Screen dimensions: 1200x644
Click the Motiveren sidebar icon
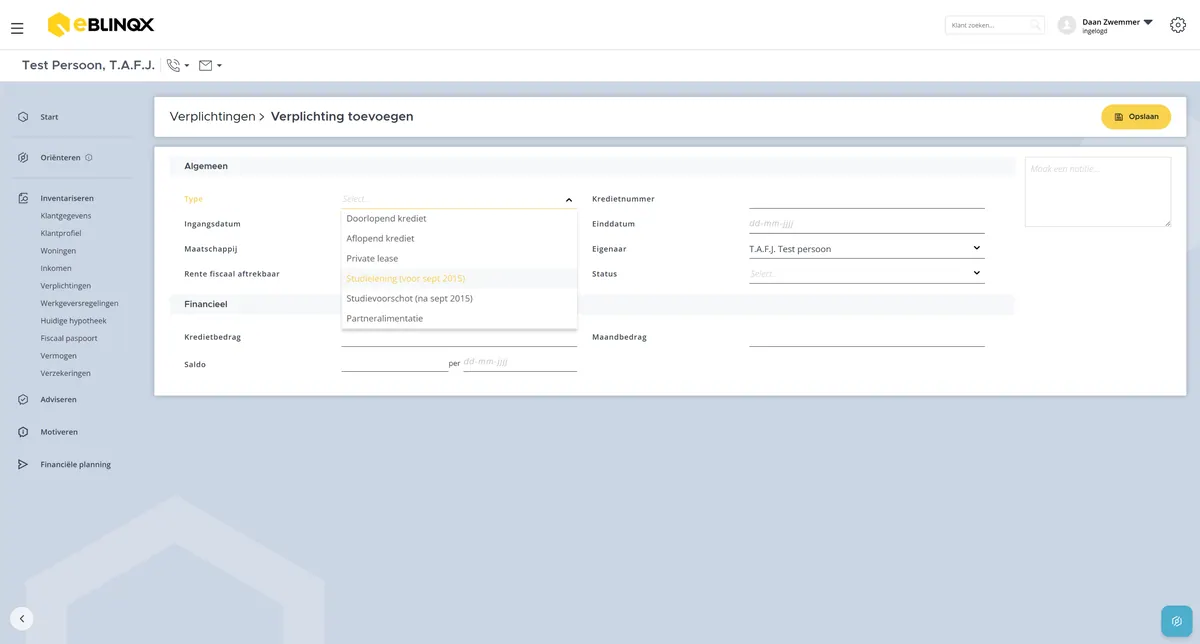click(x=23, y=432)
